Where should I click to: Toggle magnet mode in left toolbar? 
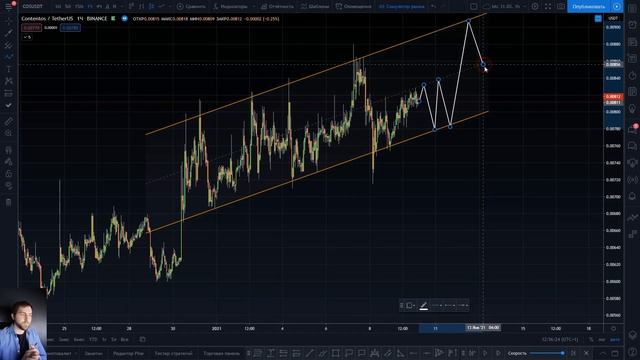(x=8, y=150)
